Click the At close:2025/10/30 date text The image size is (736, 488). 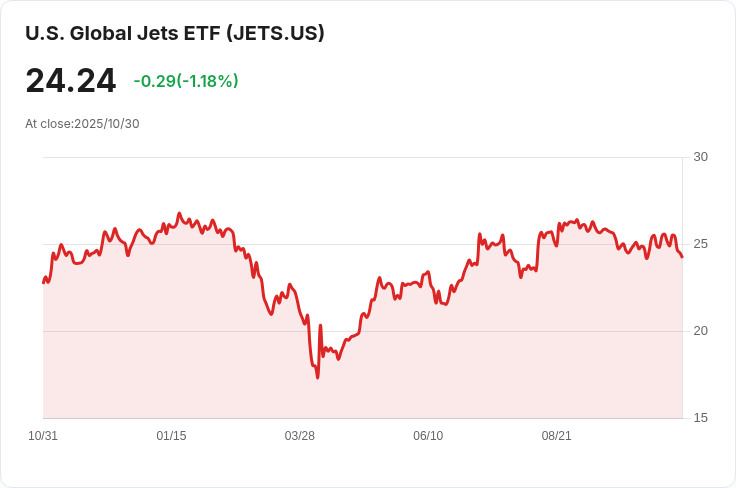point(82,124)
